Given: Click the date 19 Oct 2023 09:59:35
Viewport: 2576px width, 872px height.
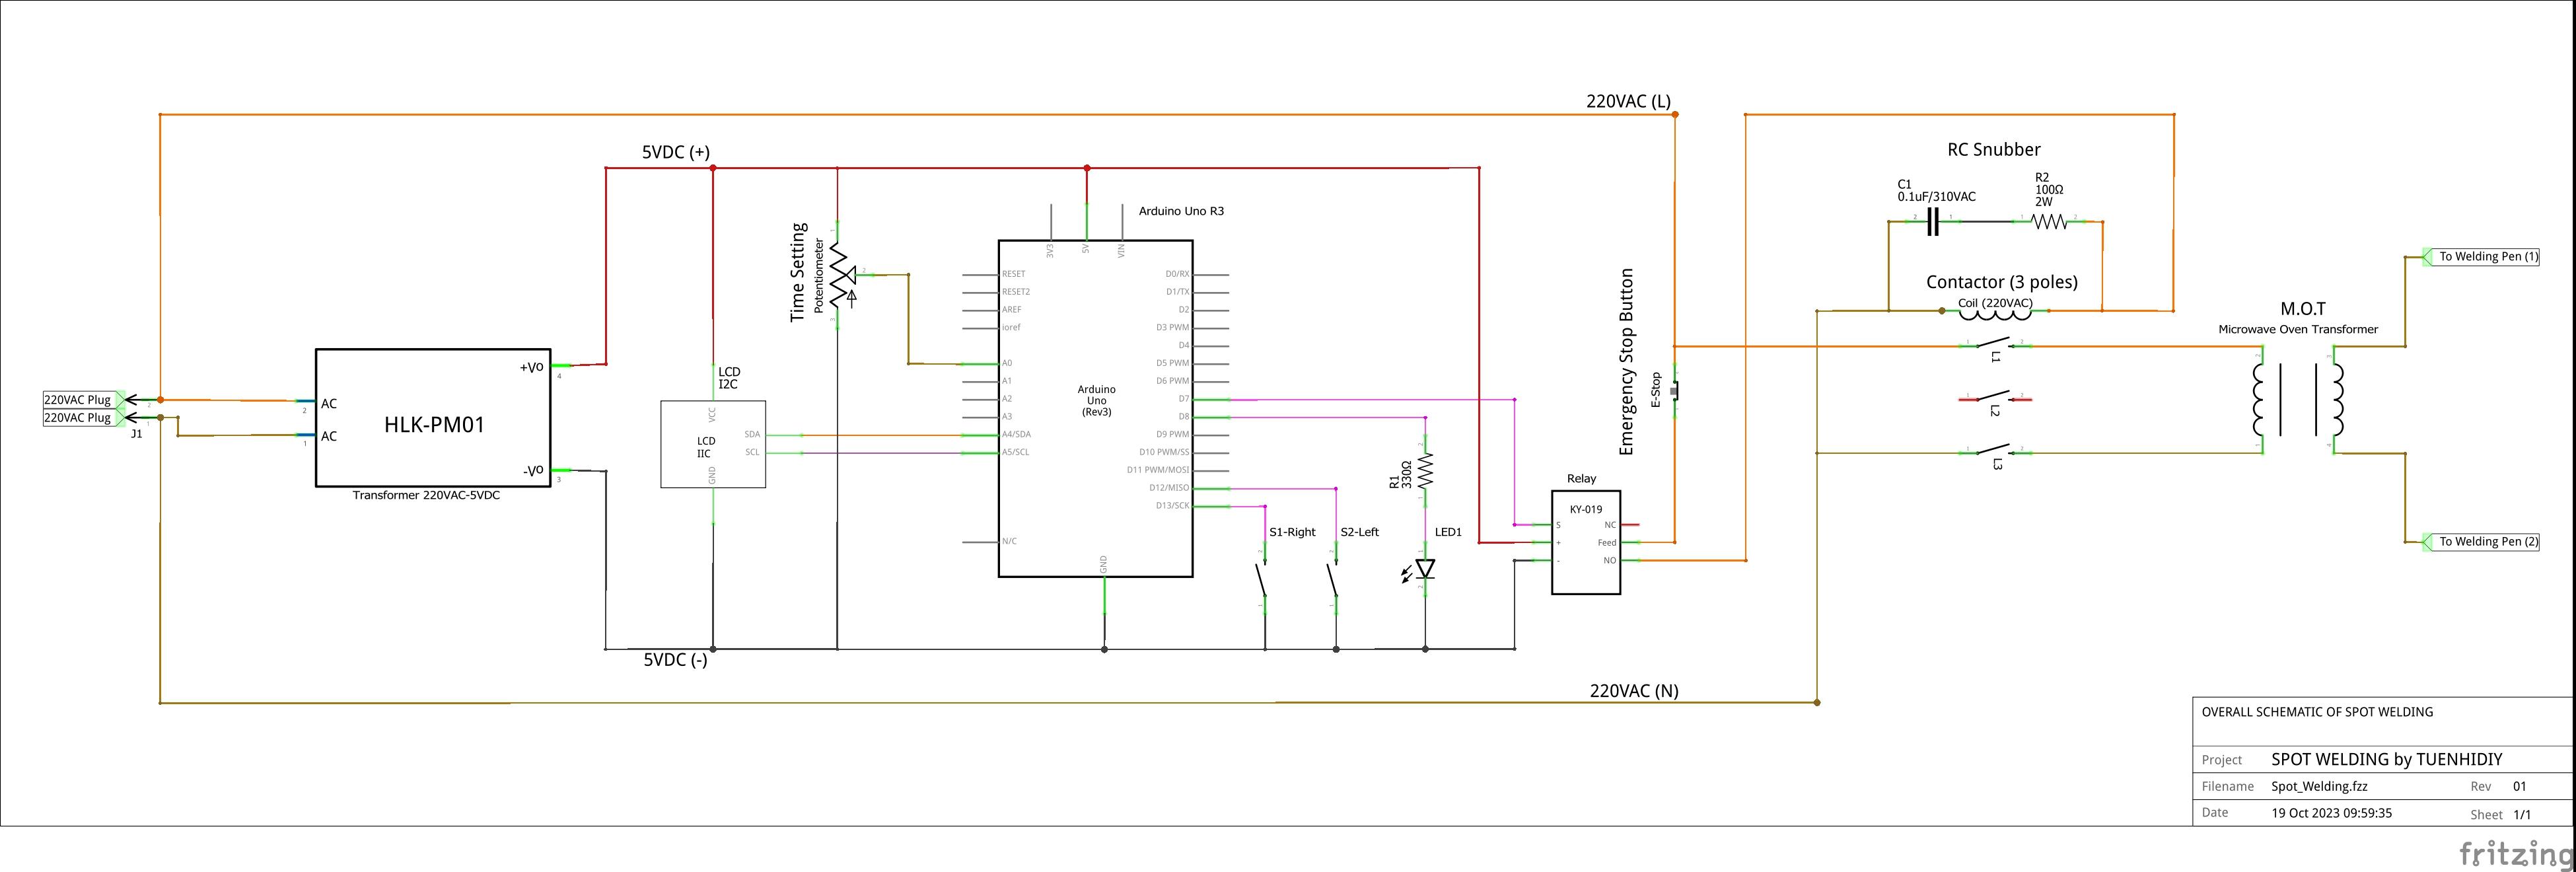Looking at the screenshot, I should 2332,813.
